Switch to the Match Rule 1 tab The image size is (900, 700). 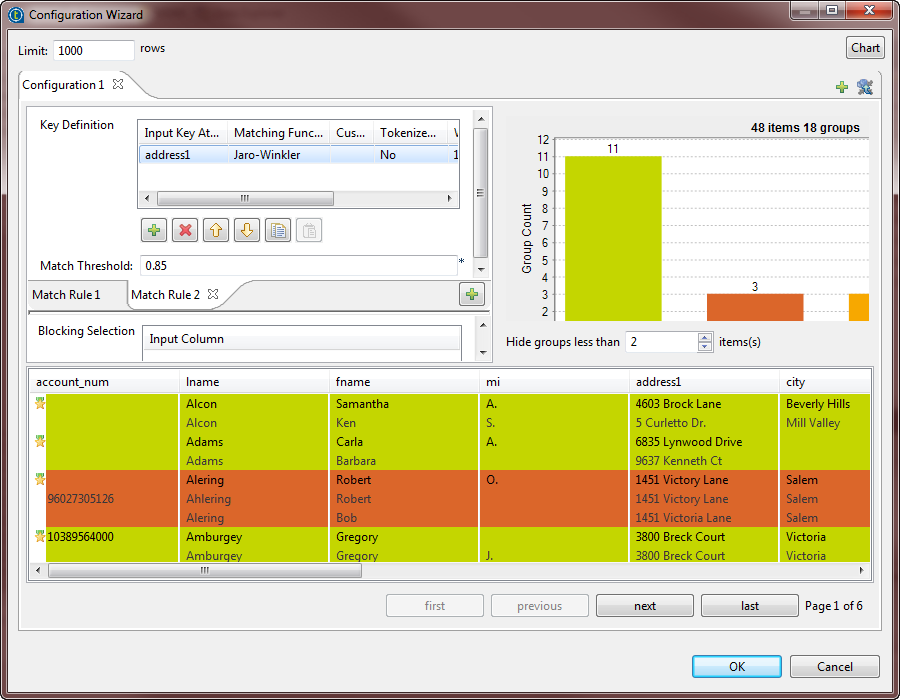point(67,295)
